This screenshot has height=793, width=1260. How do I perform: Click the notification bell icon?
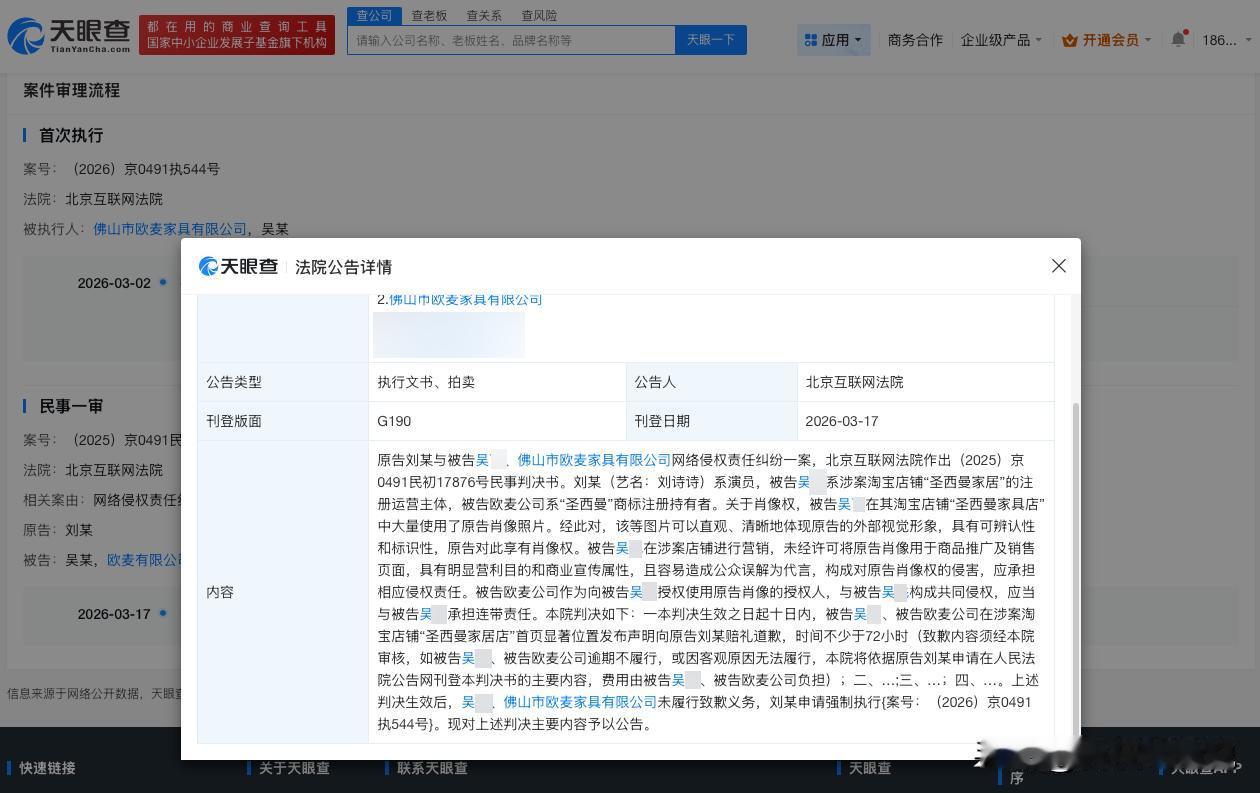(x=1177, y=38)
